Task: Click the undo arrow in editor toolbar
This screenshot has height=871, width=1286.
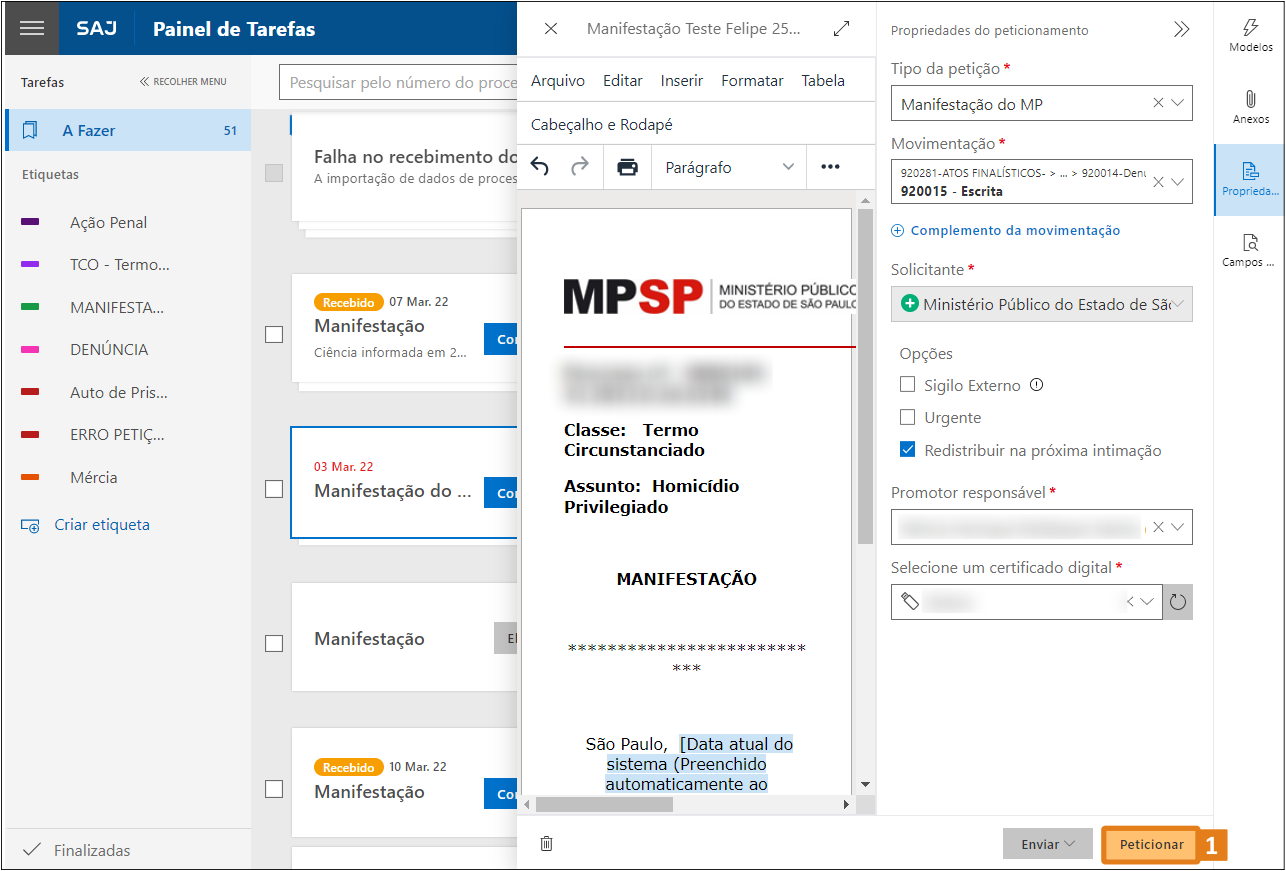Action: coord(540,167)
